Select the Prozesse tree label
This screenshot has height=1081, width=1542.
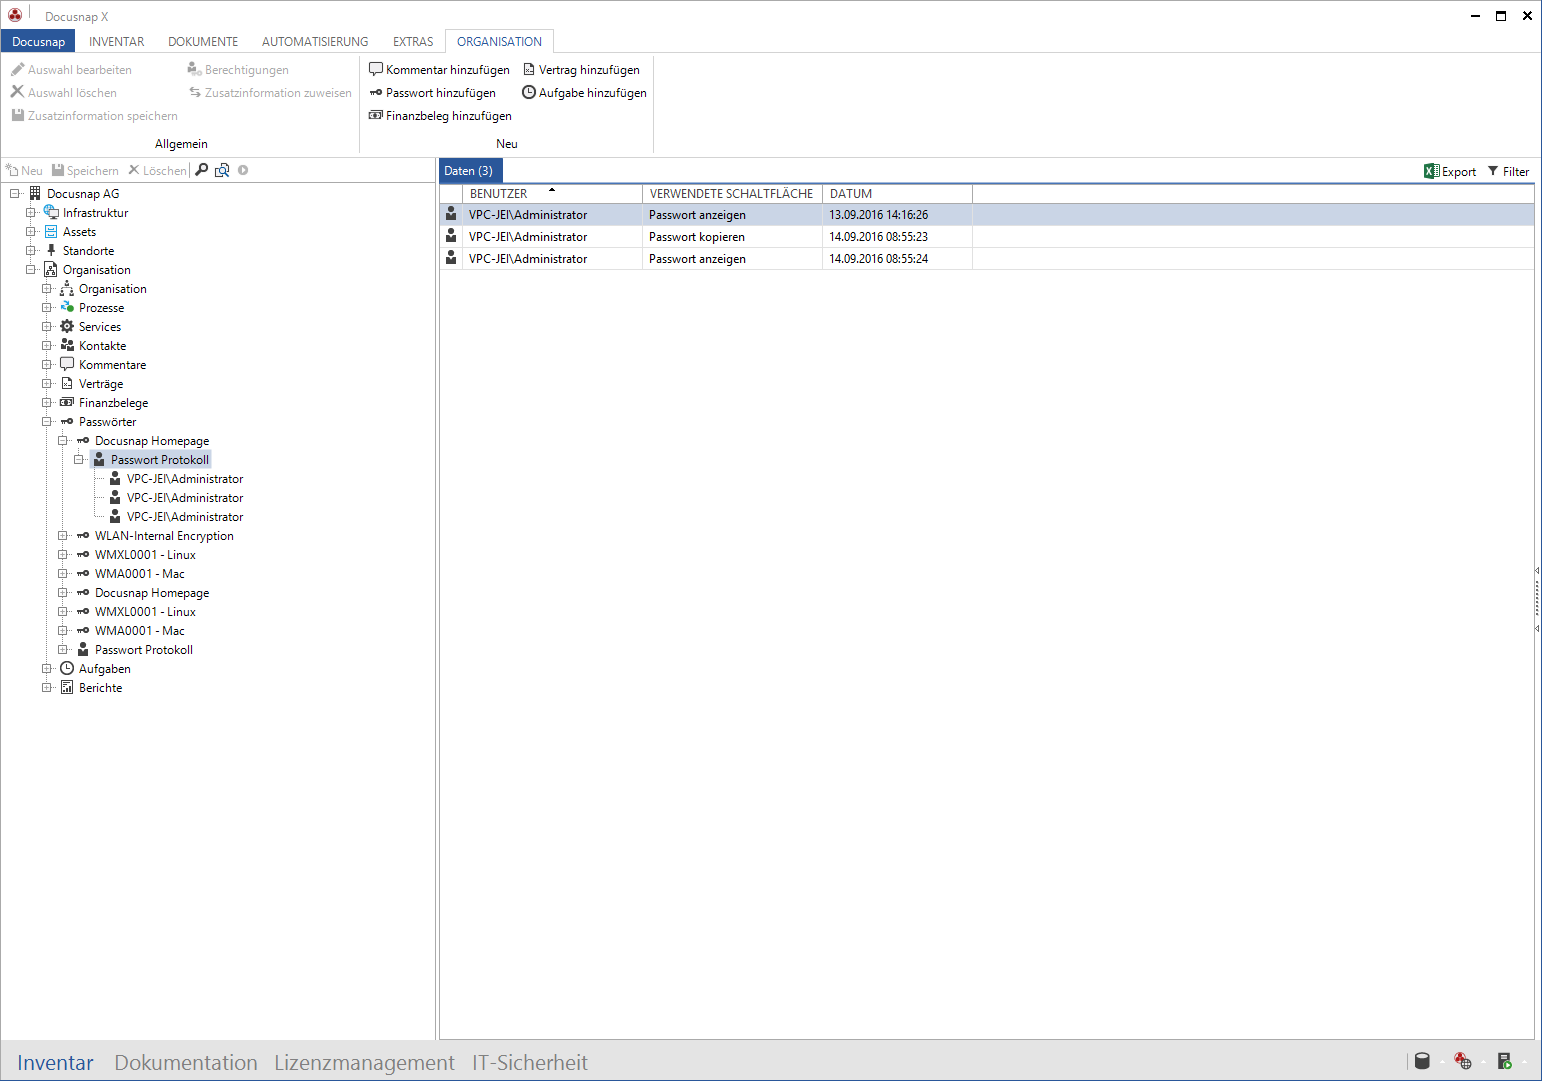(101, 307)
